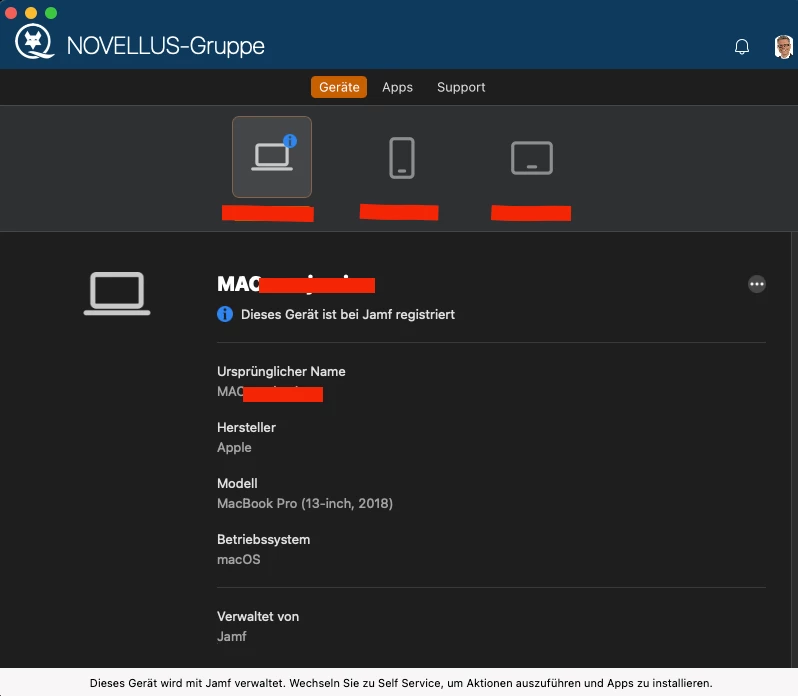
Task: Click the bottom Self Service info banner
Action: coord(399,682)
